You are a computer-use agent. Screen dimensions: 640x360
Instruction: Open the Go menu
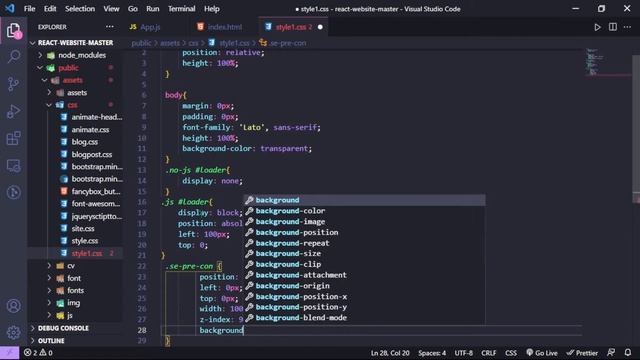[x=133, y=9]
